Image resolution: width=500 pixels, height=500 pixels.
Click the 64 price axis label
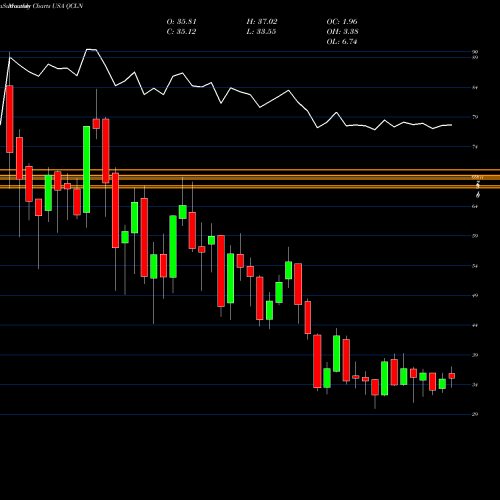[x=475, y=206]
